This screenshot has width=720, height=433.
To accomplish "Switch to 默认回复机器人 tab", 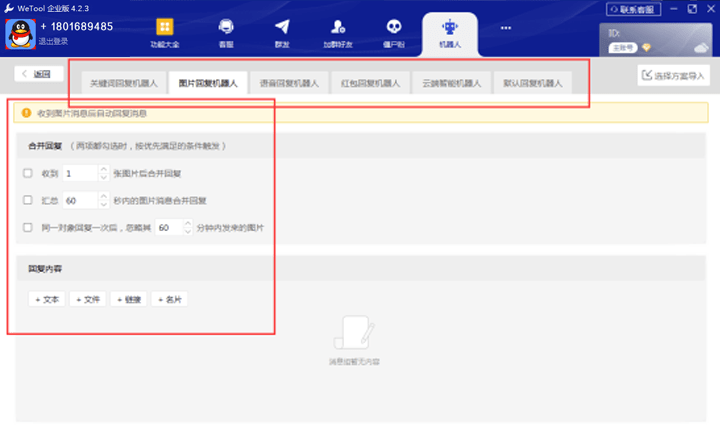I will click(533, 83).
